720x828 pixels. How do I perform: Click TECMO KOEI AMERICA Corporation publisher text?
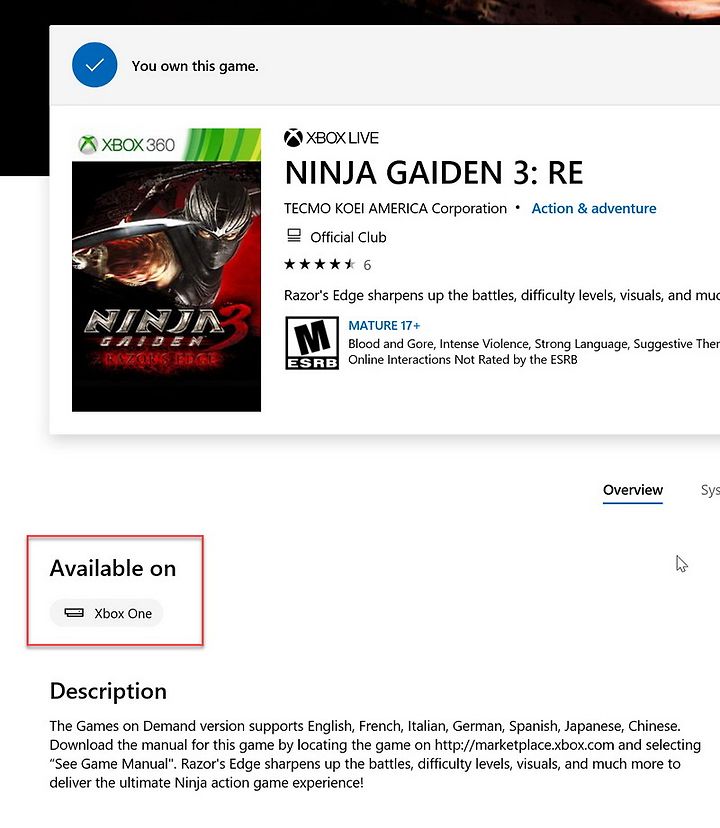(395, 208)
